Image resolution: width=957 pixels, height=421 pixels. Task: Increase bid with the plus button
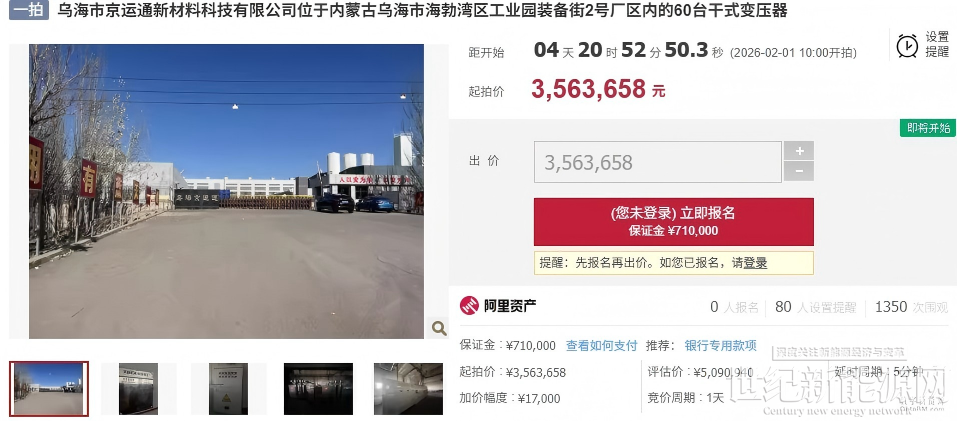click(799, 151)
